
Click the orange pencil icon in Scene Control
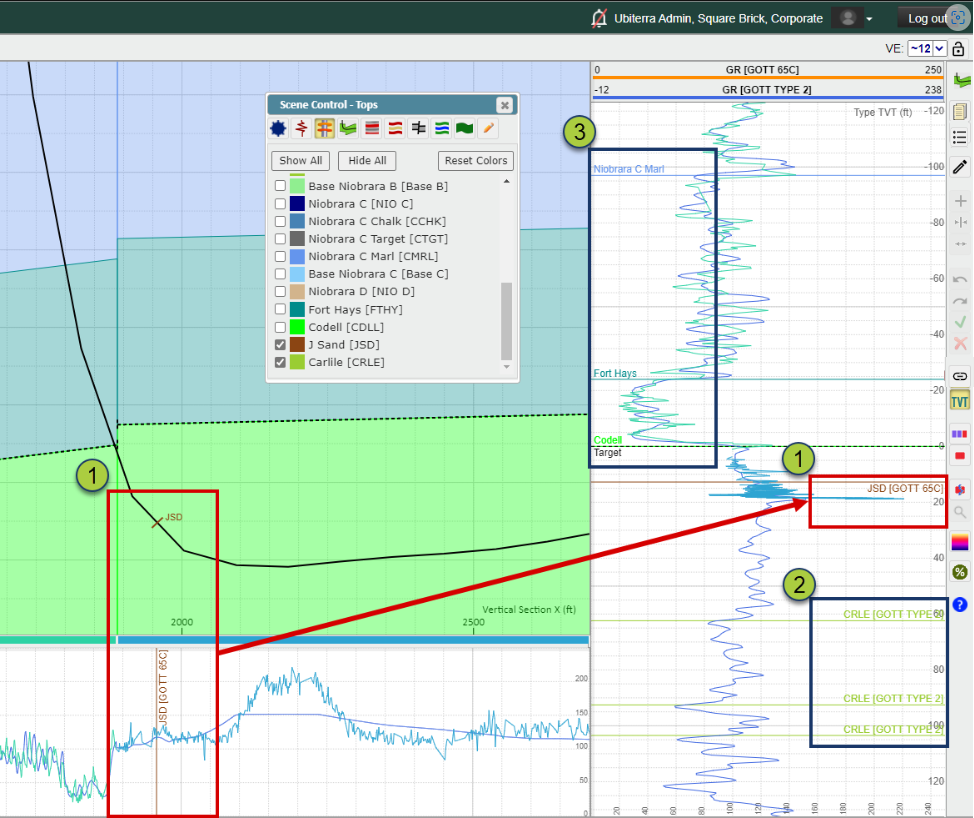[x=488, y=128]
